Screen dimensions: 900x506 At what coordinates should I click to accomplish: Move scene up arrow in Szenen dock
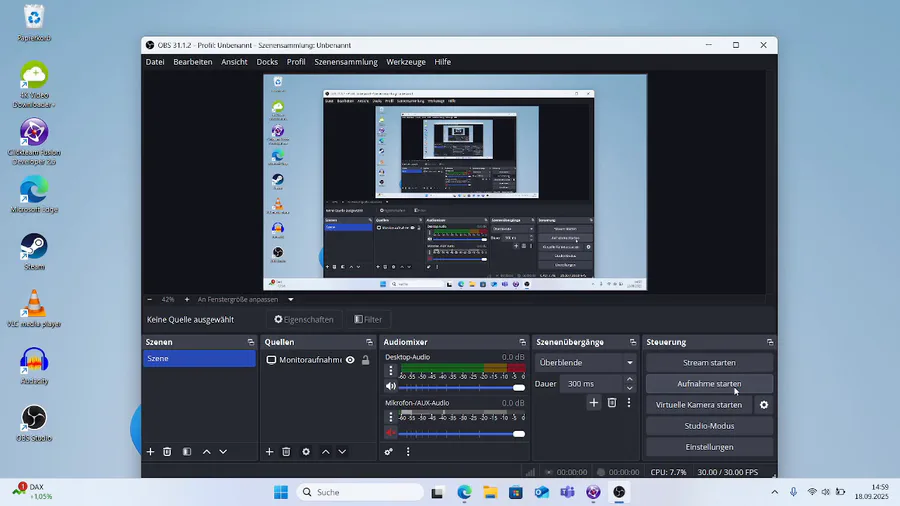(207, 452)
